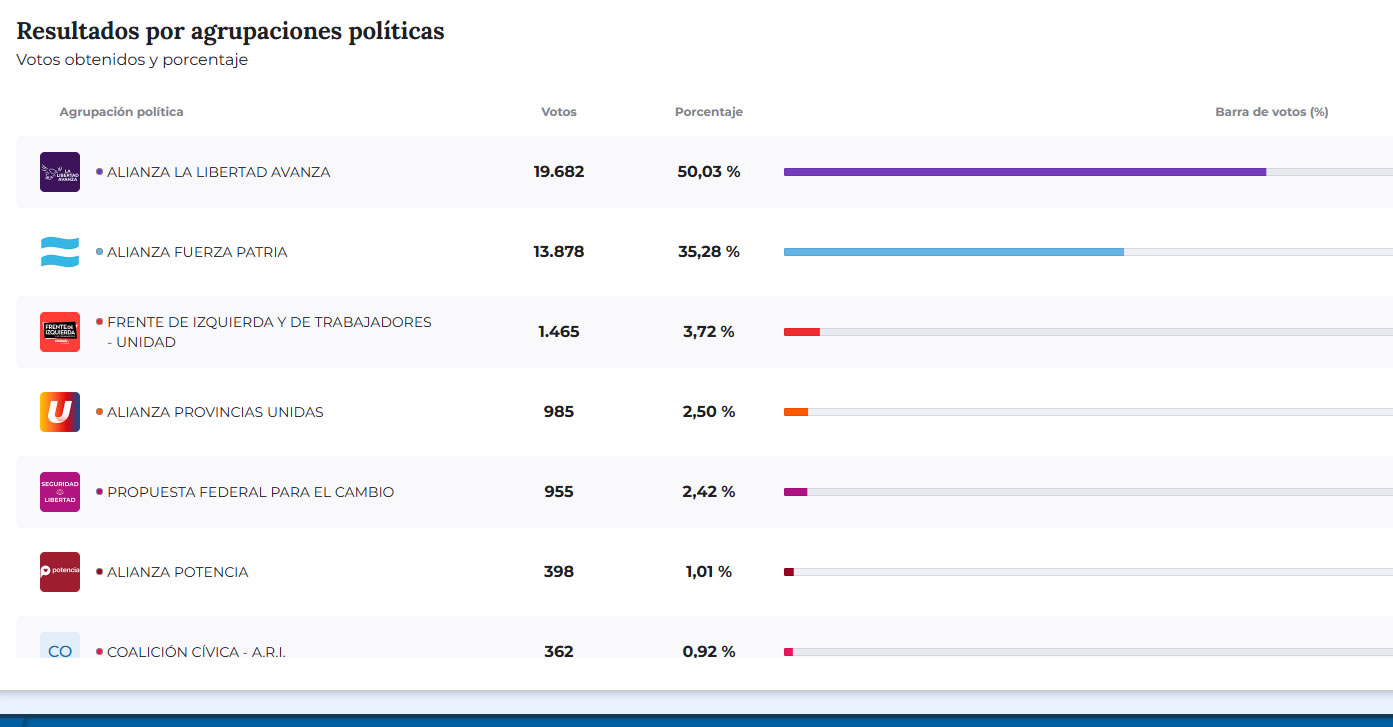Click the purple La Libertad Avanza vote bar

point(1024,172)
